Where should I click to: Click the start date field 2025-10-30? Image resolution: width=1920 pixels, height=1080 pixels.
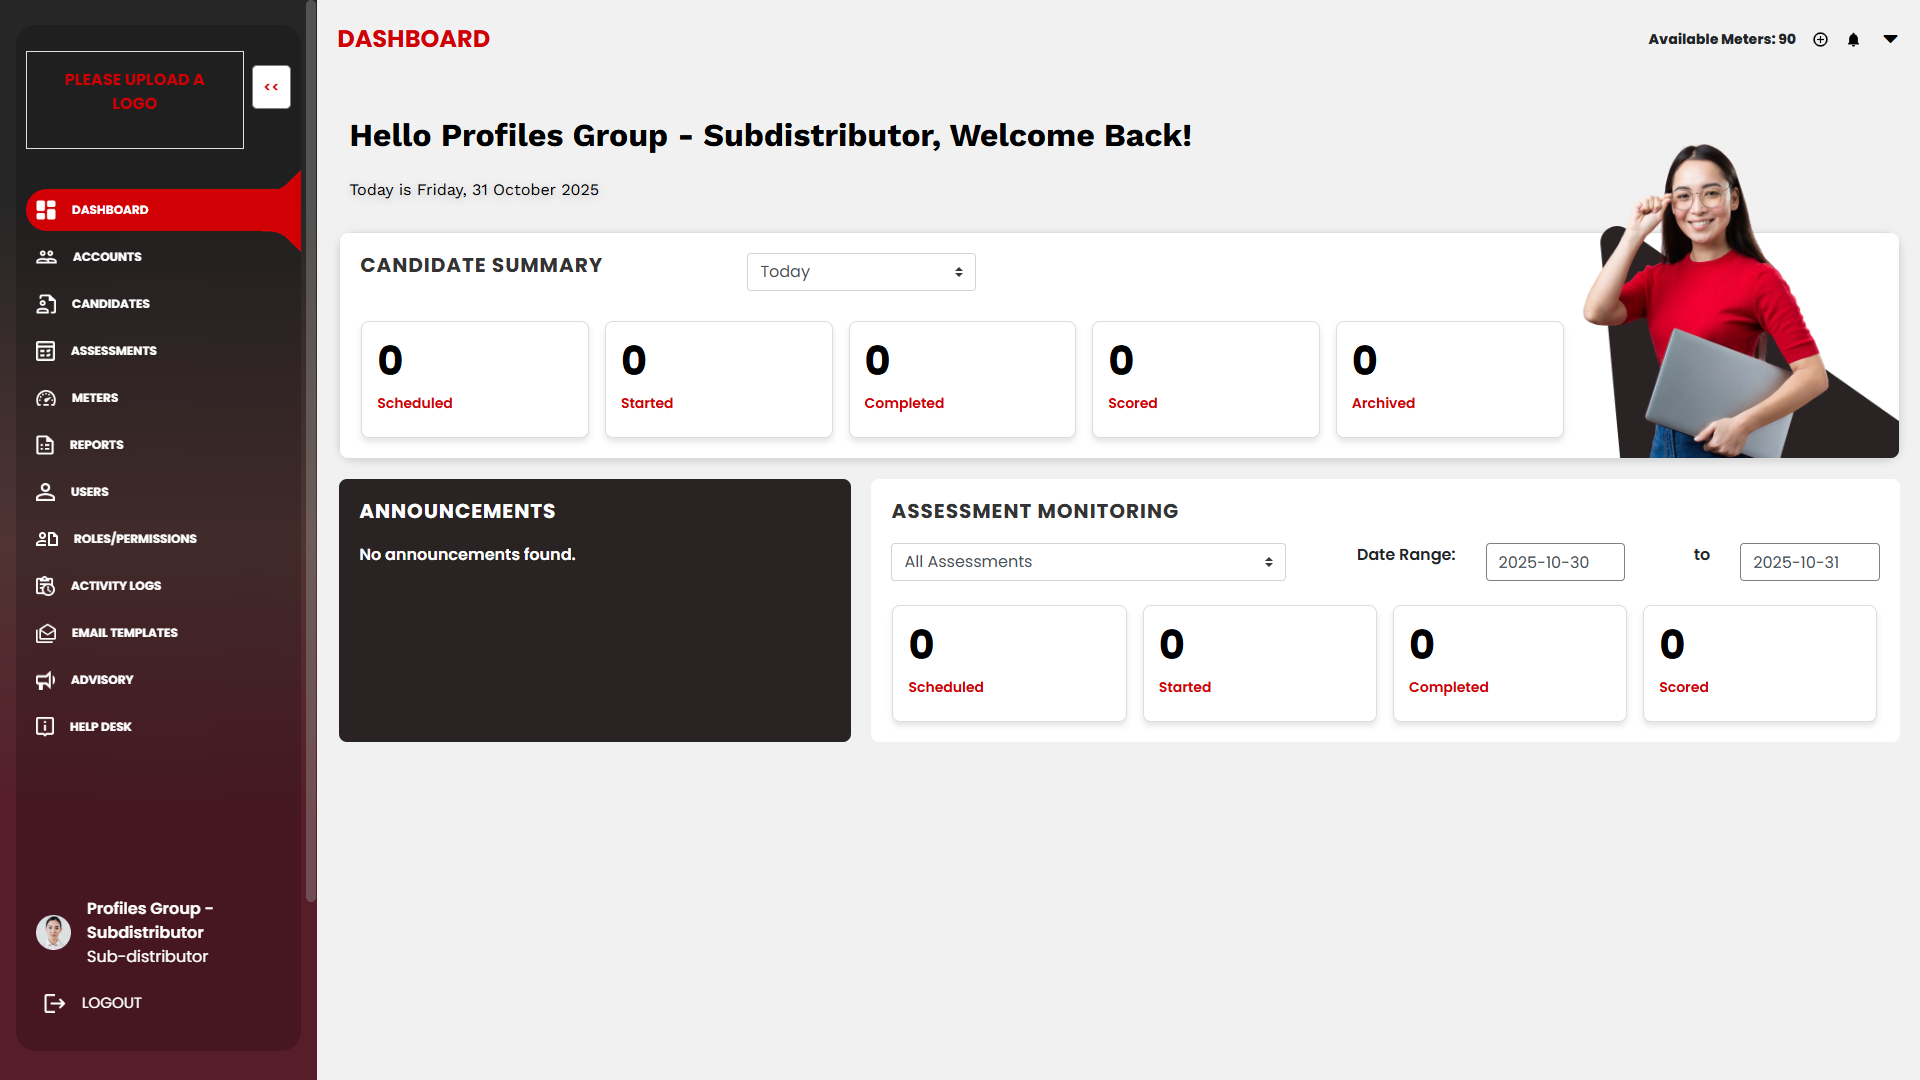tap(1554, 562)
